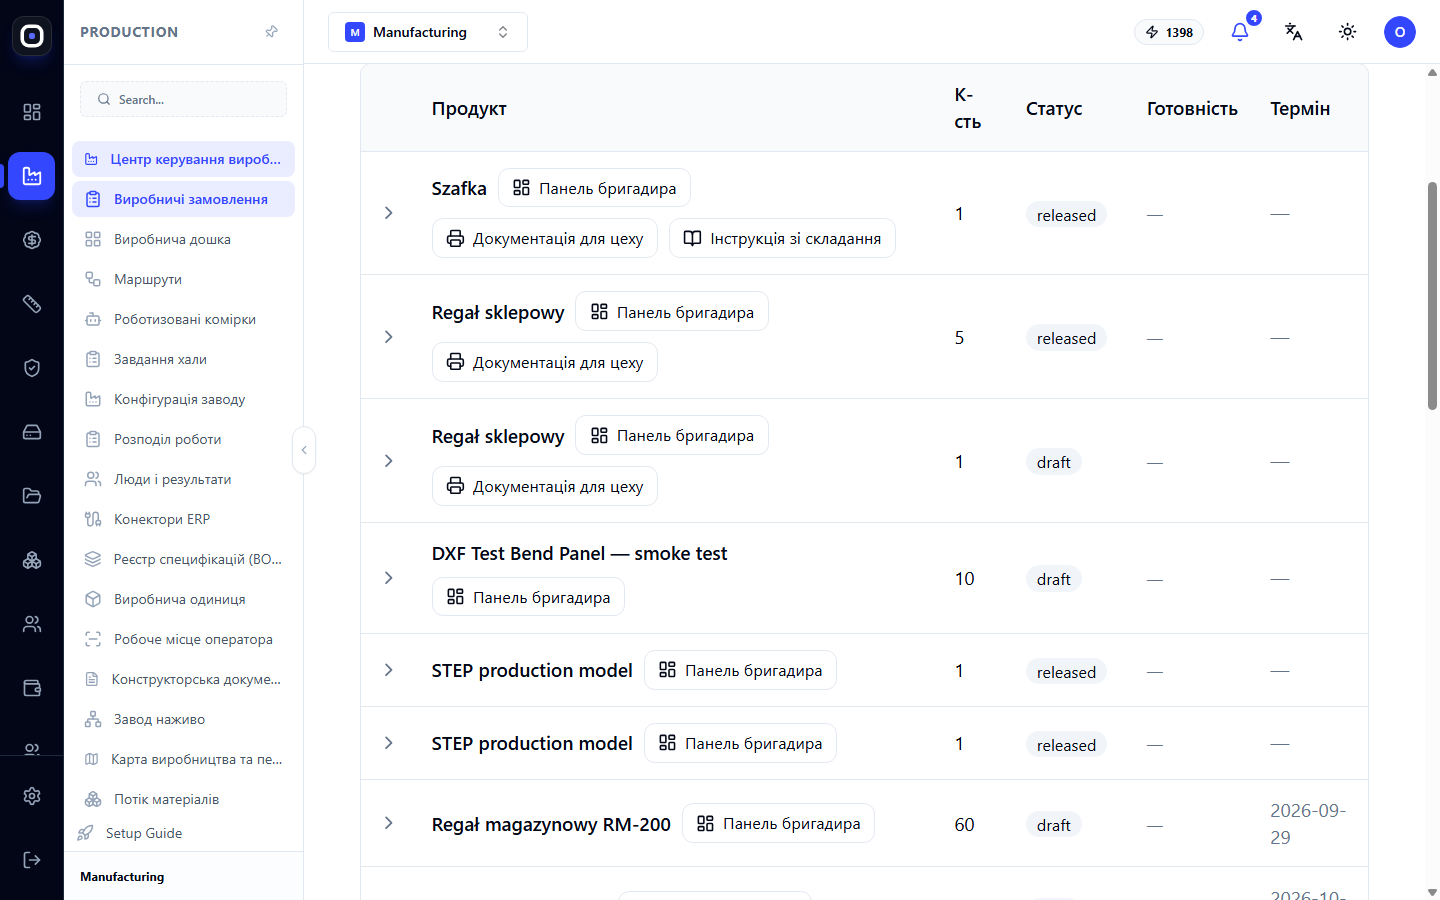Click Документація для цеху for Szafka
This screenshot has width=1440, height=900.
click(x=545, y=238)
